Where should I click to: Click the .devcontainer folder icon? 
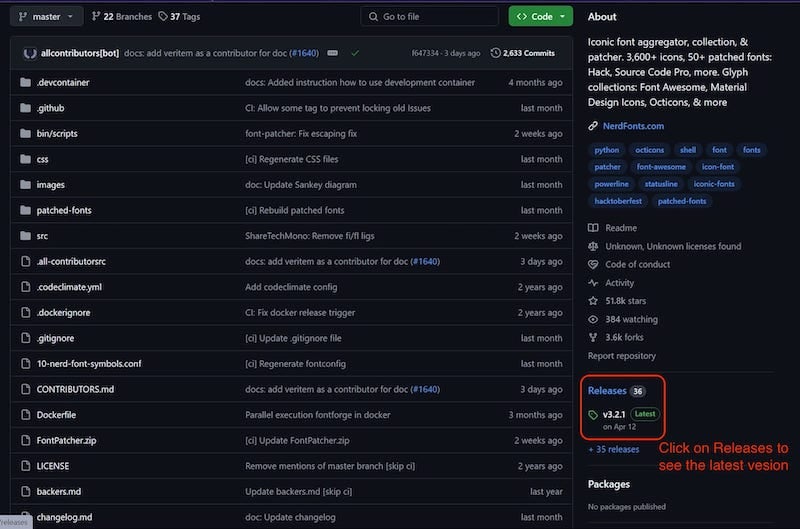(x=26, y=82)
